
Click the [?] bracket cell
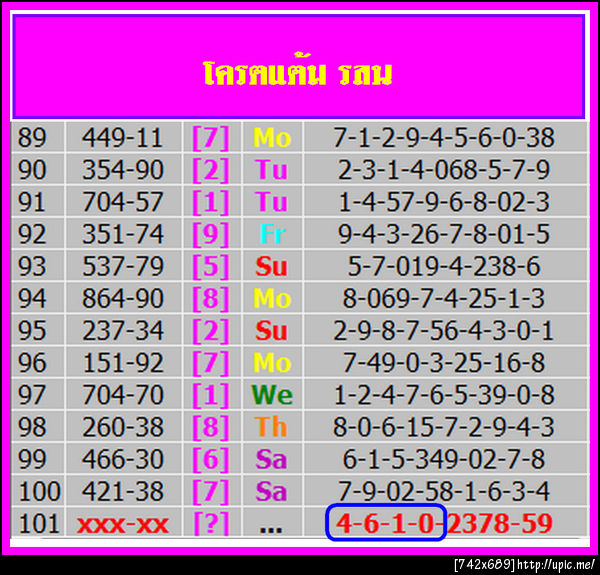[211, 523]
